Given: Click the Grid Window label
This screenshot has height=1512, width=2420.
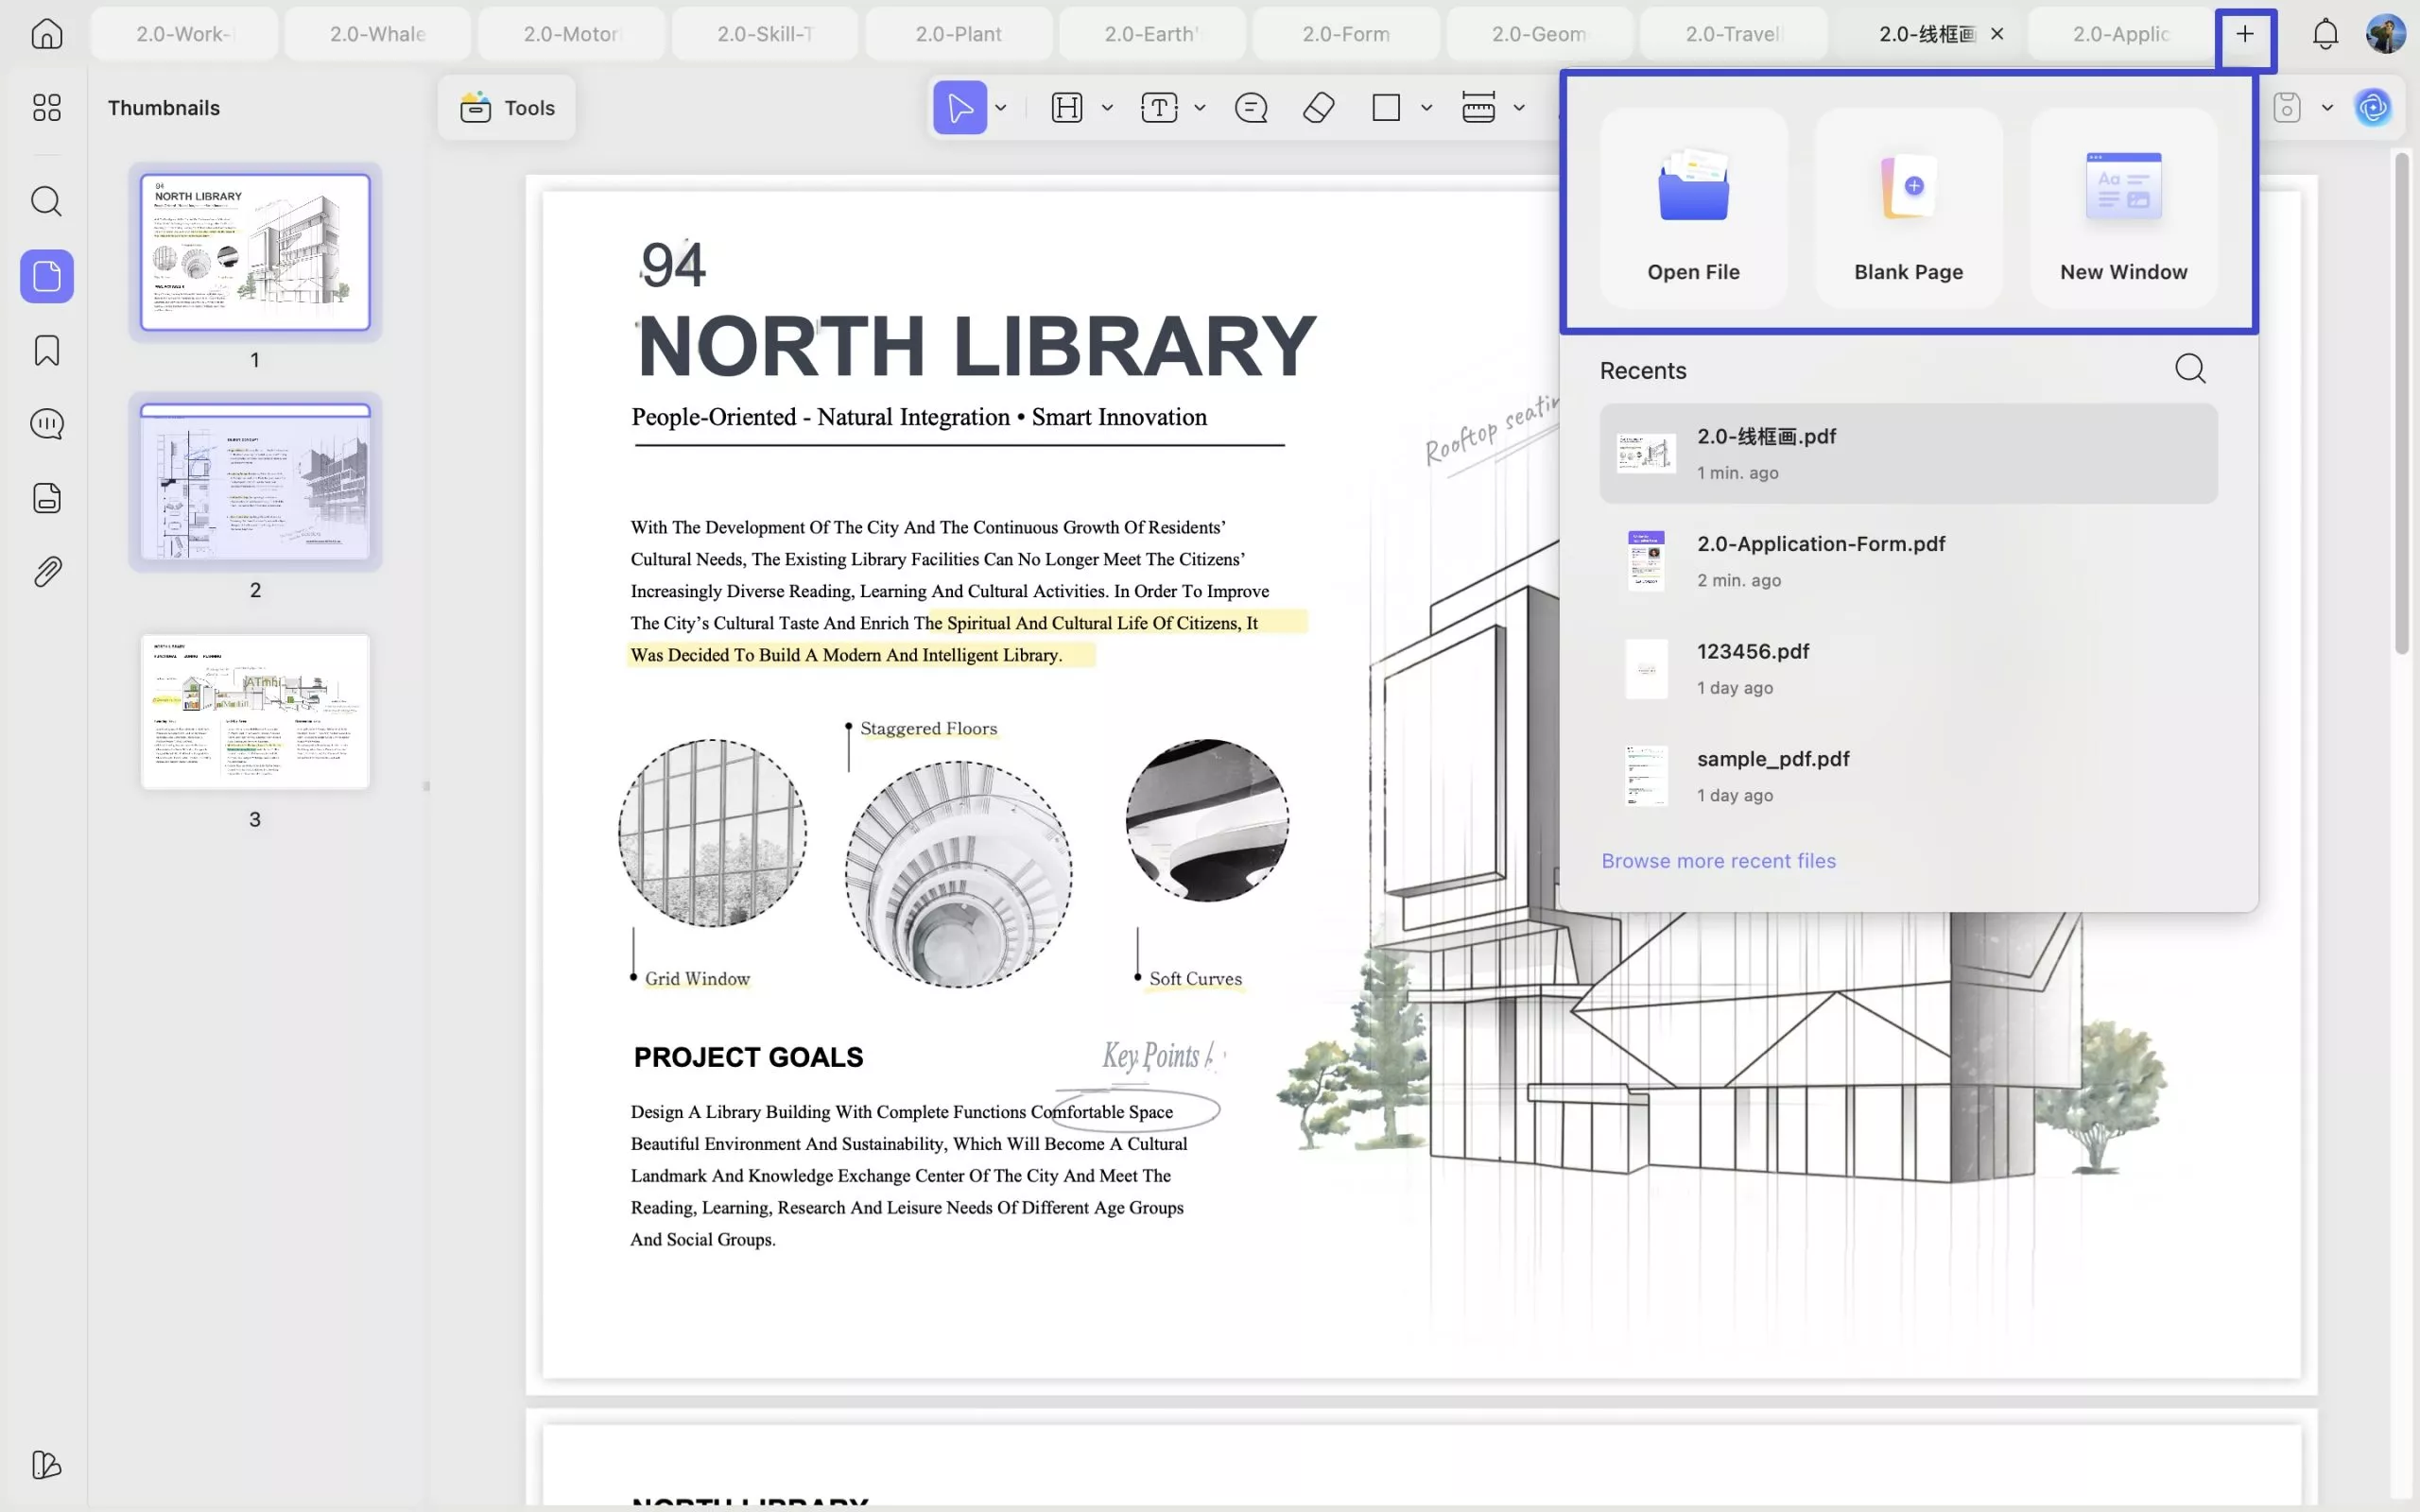Looking at the screenshot, I should click(697, 978).
